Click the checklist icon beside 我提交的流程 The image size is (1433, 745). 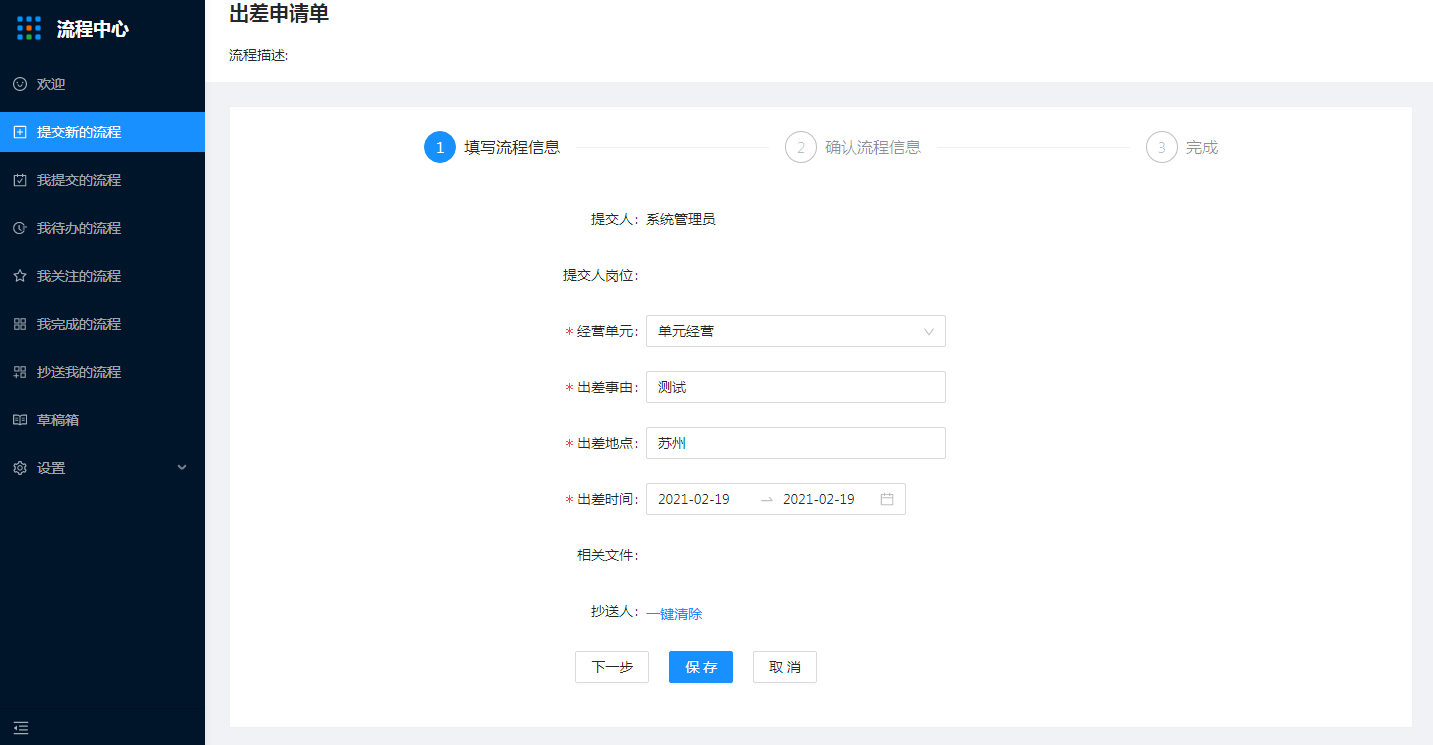[20, 180]
